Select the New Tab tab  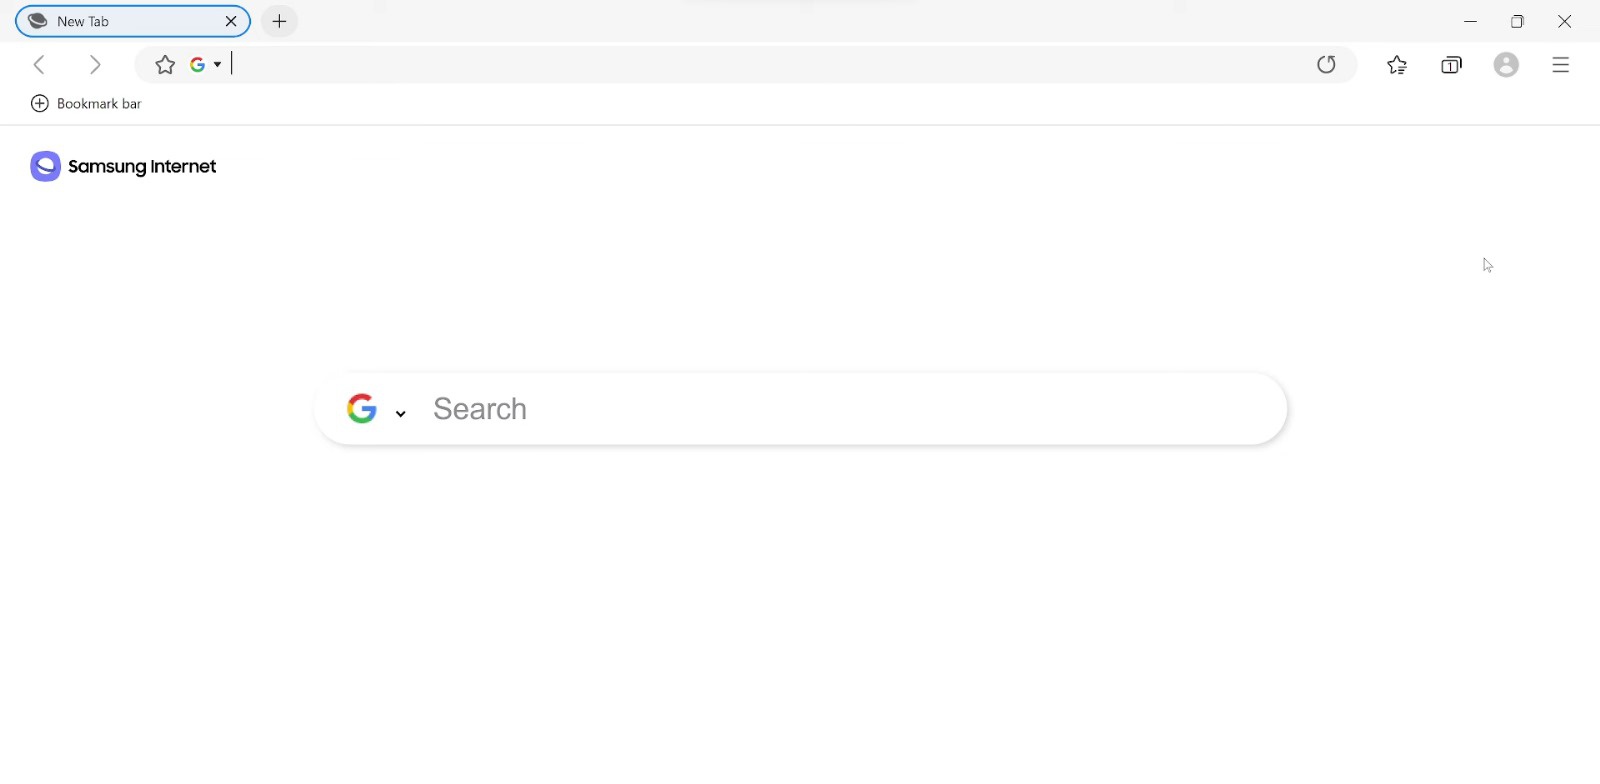[x=120, y=21]
